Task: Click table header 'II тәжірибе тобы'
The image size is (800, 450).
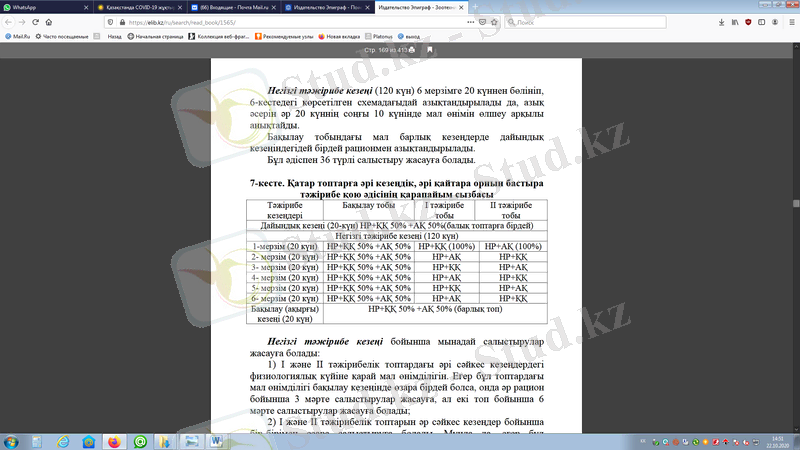Action: 511,210
